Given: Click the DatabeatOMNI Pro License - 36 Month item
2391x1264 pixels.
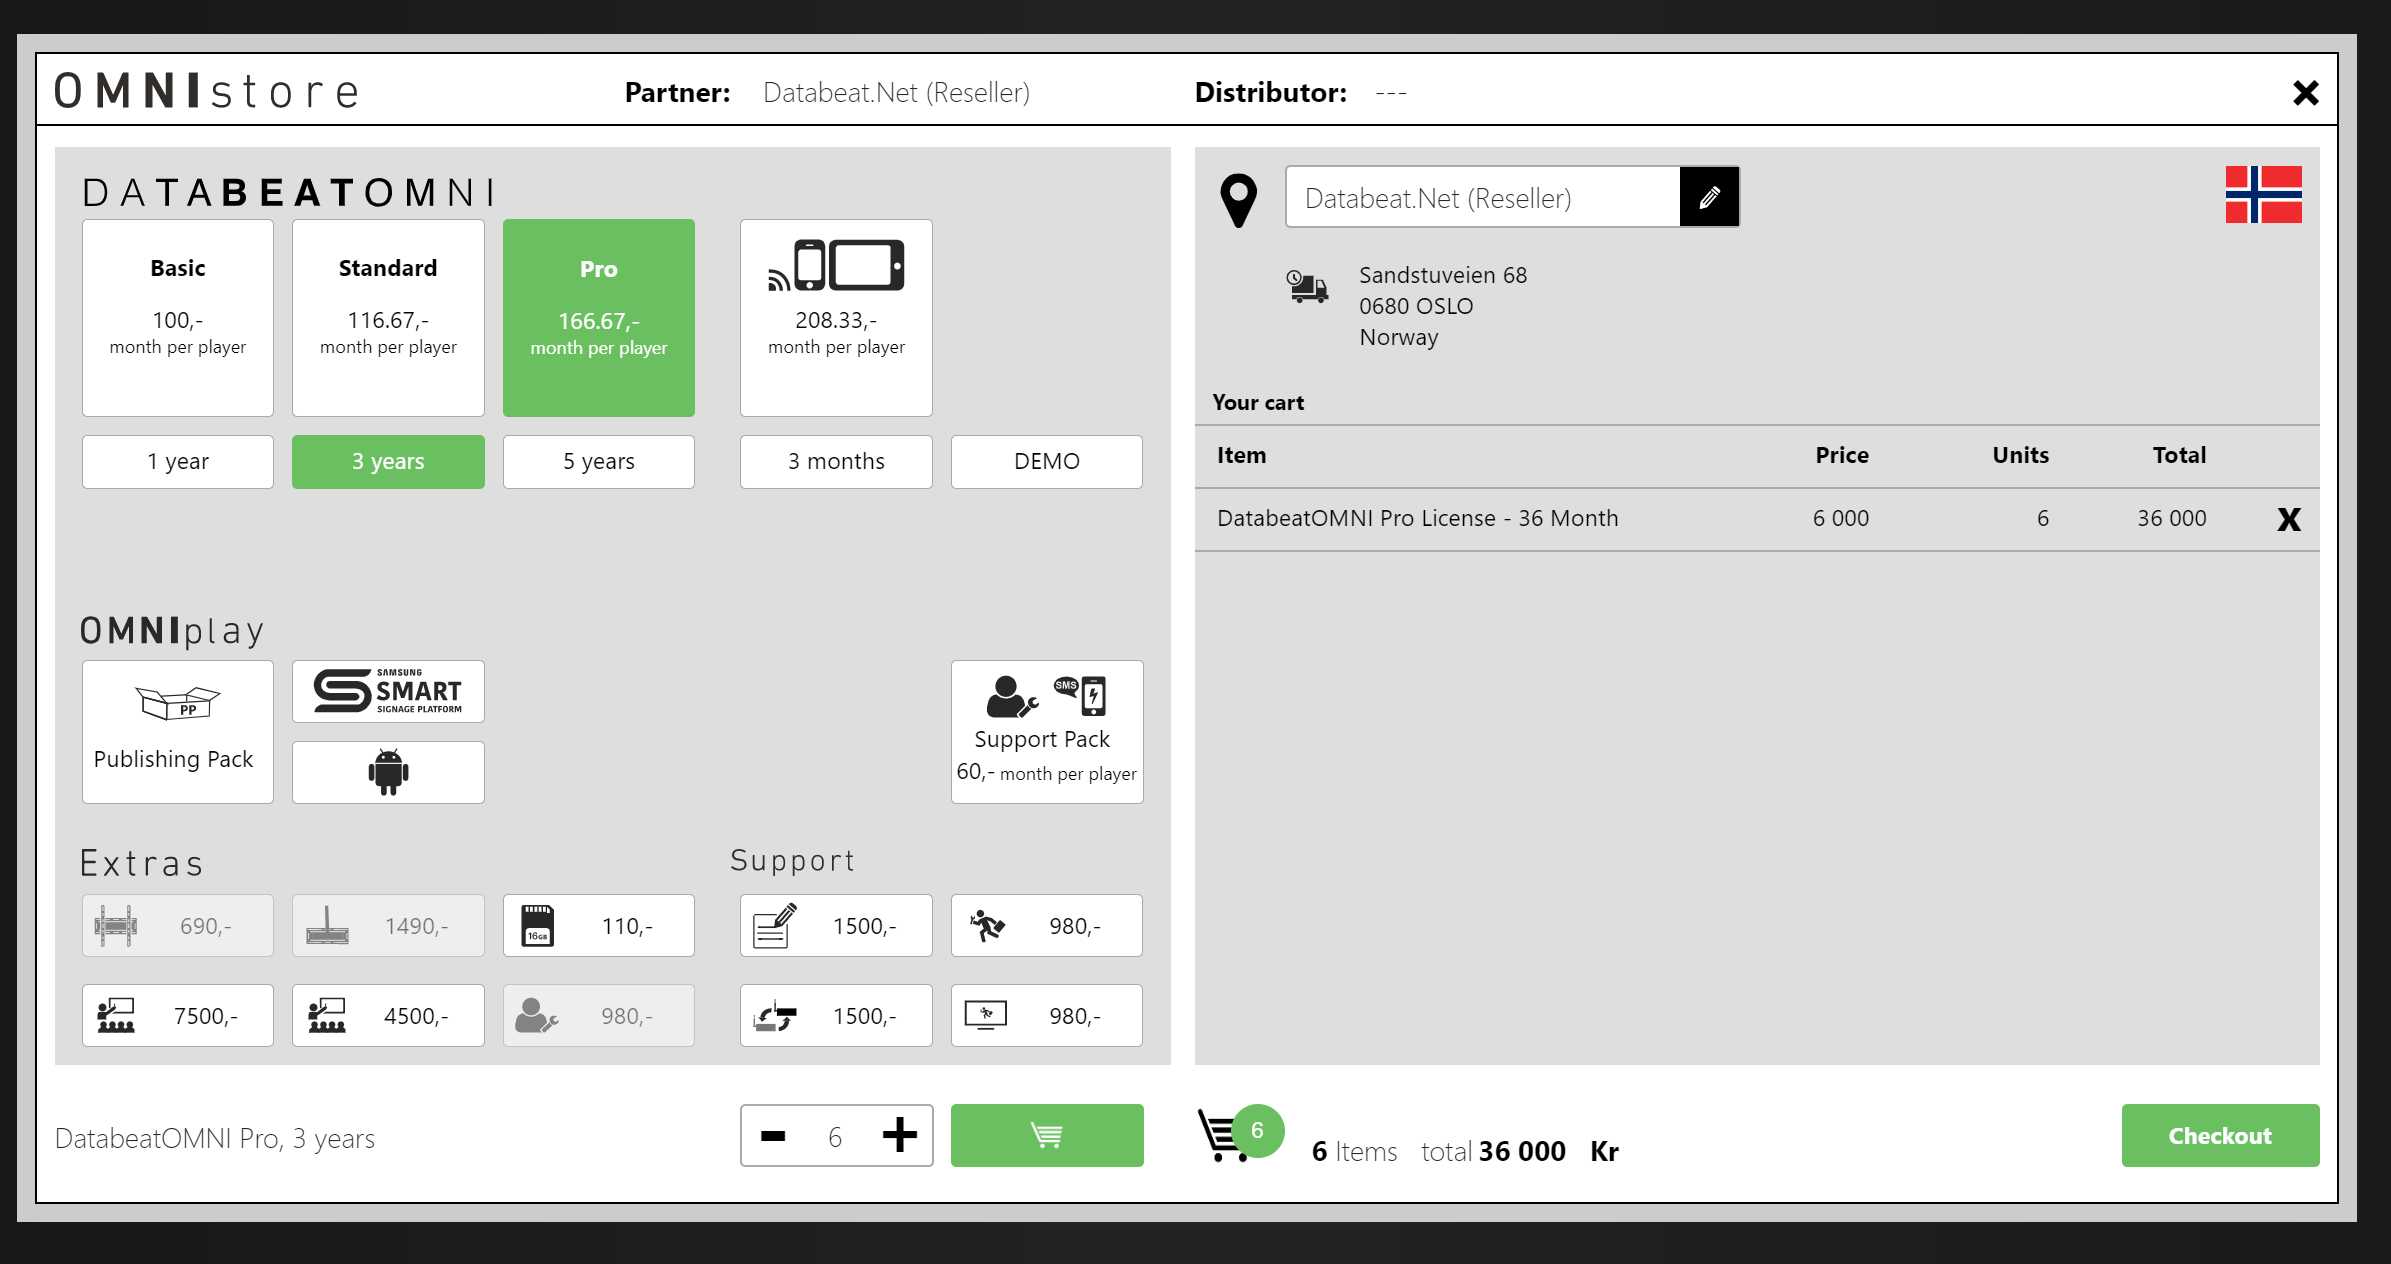Looking at the screenshot, I should click(x=1417, y=518).
